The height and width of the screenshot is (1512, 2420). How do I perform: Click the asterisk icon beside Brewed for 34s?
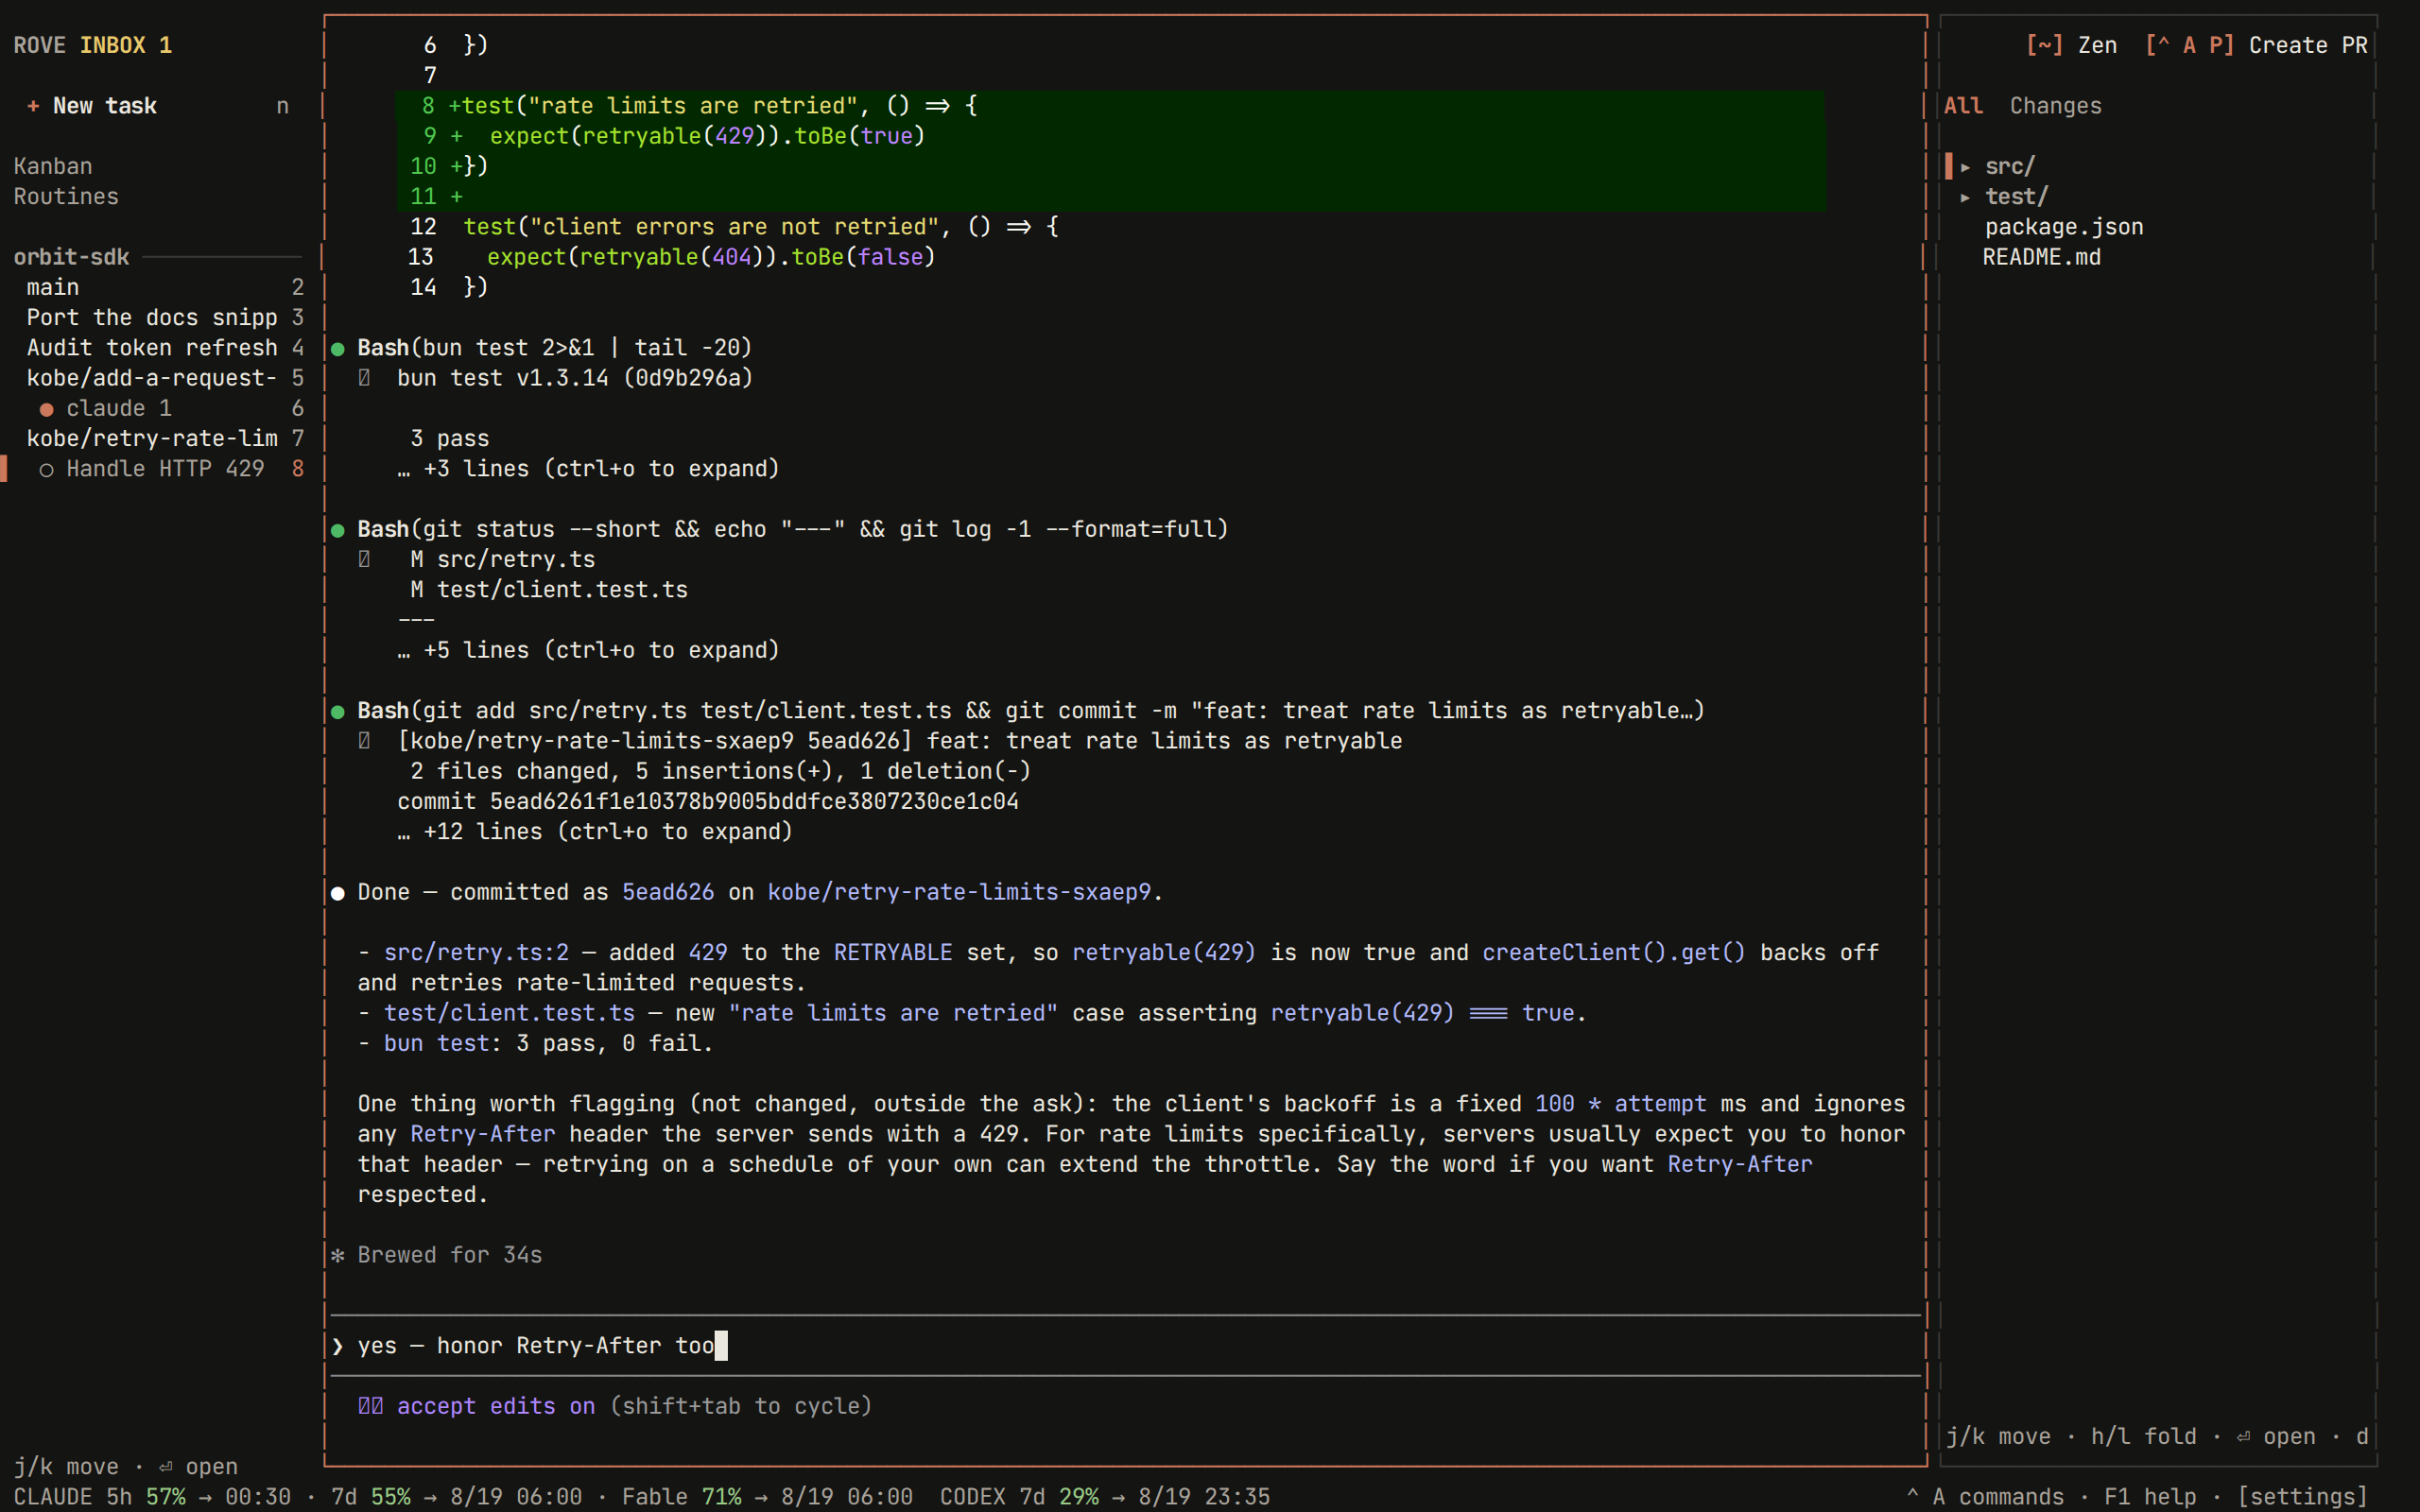point(338,1255)
